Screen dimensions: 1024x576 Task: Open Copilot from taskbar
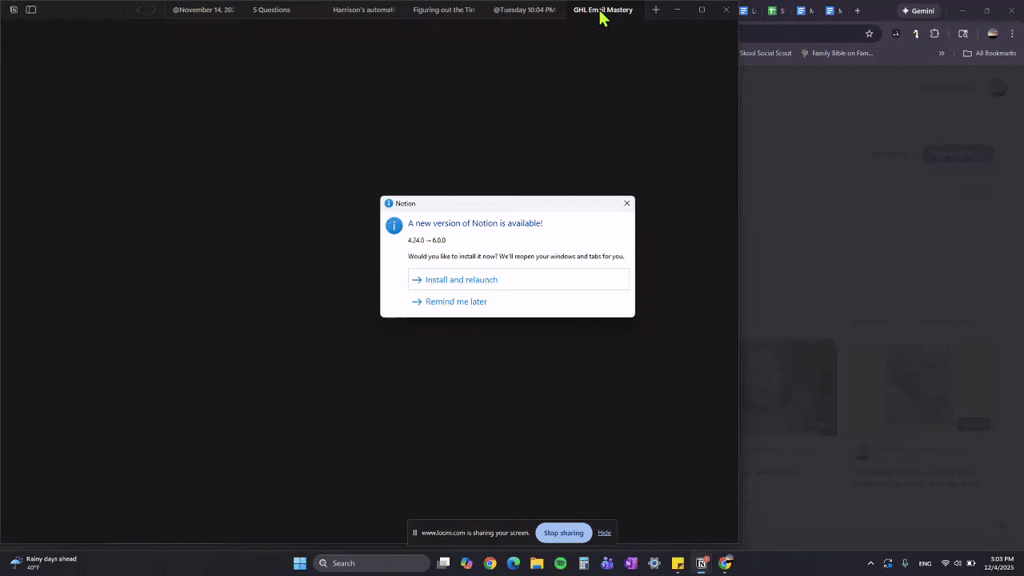466,563
